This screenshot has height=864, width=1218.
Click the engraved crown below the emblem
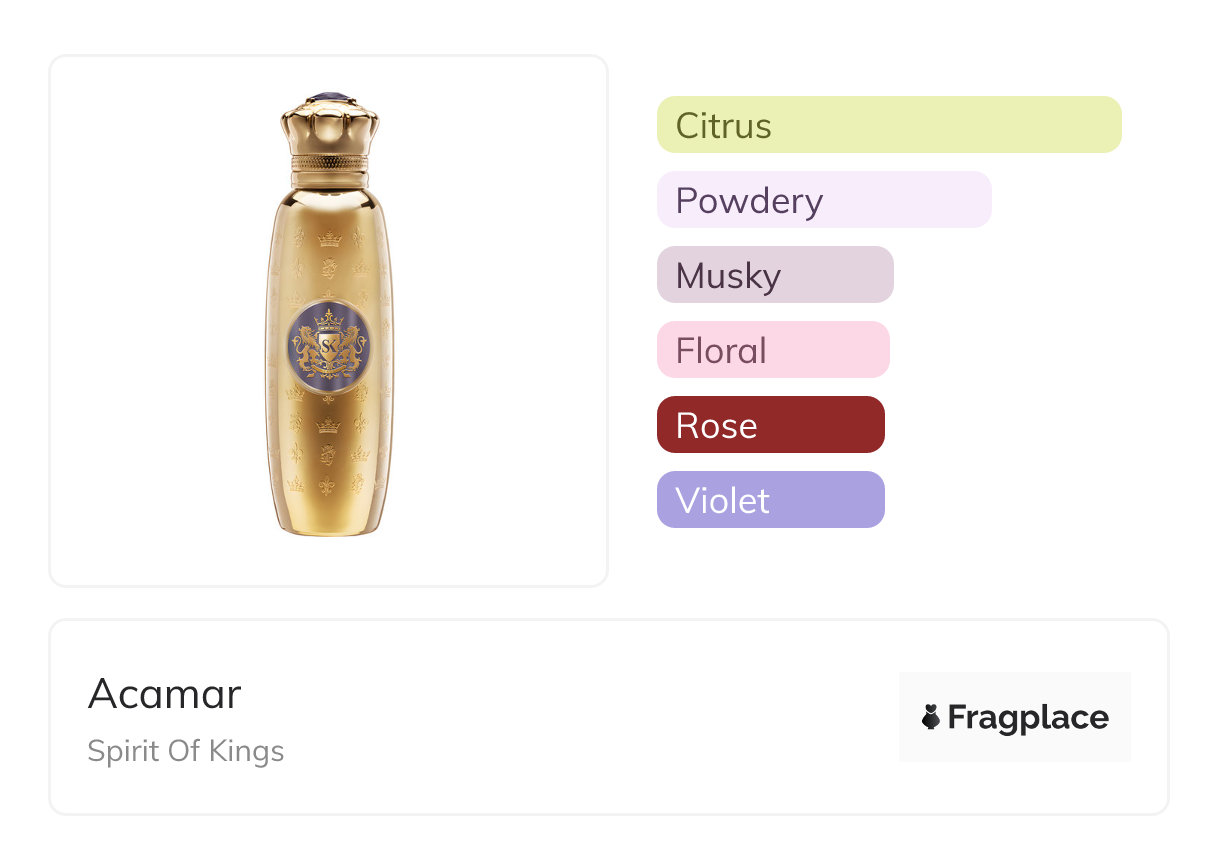tap(329, 426)
